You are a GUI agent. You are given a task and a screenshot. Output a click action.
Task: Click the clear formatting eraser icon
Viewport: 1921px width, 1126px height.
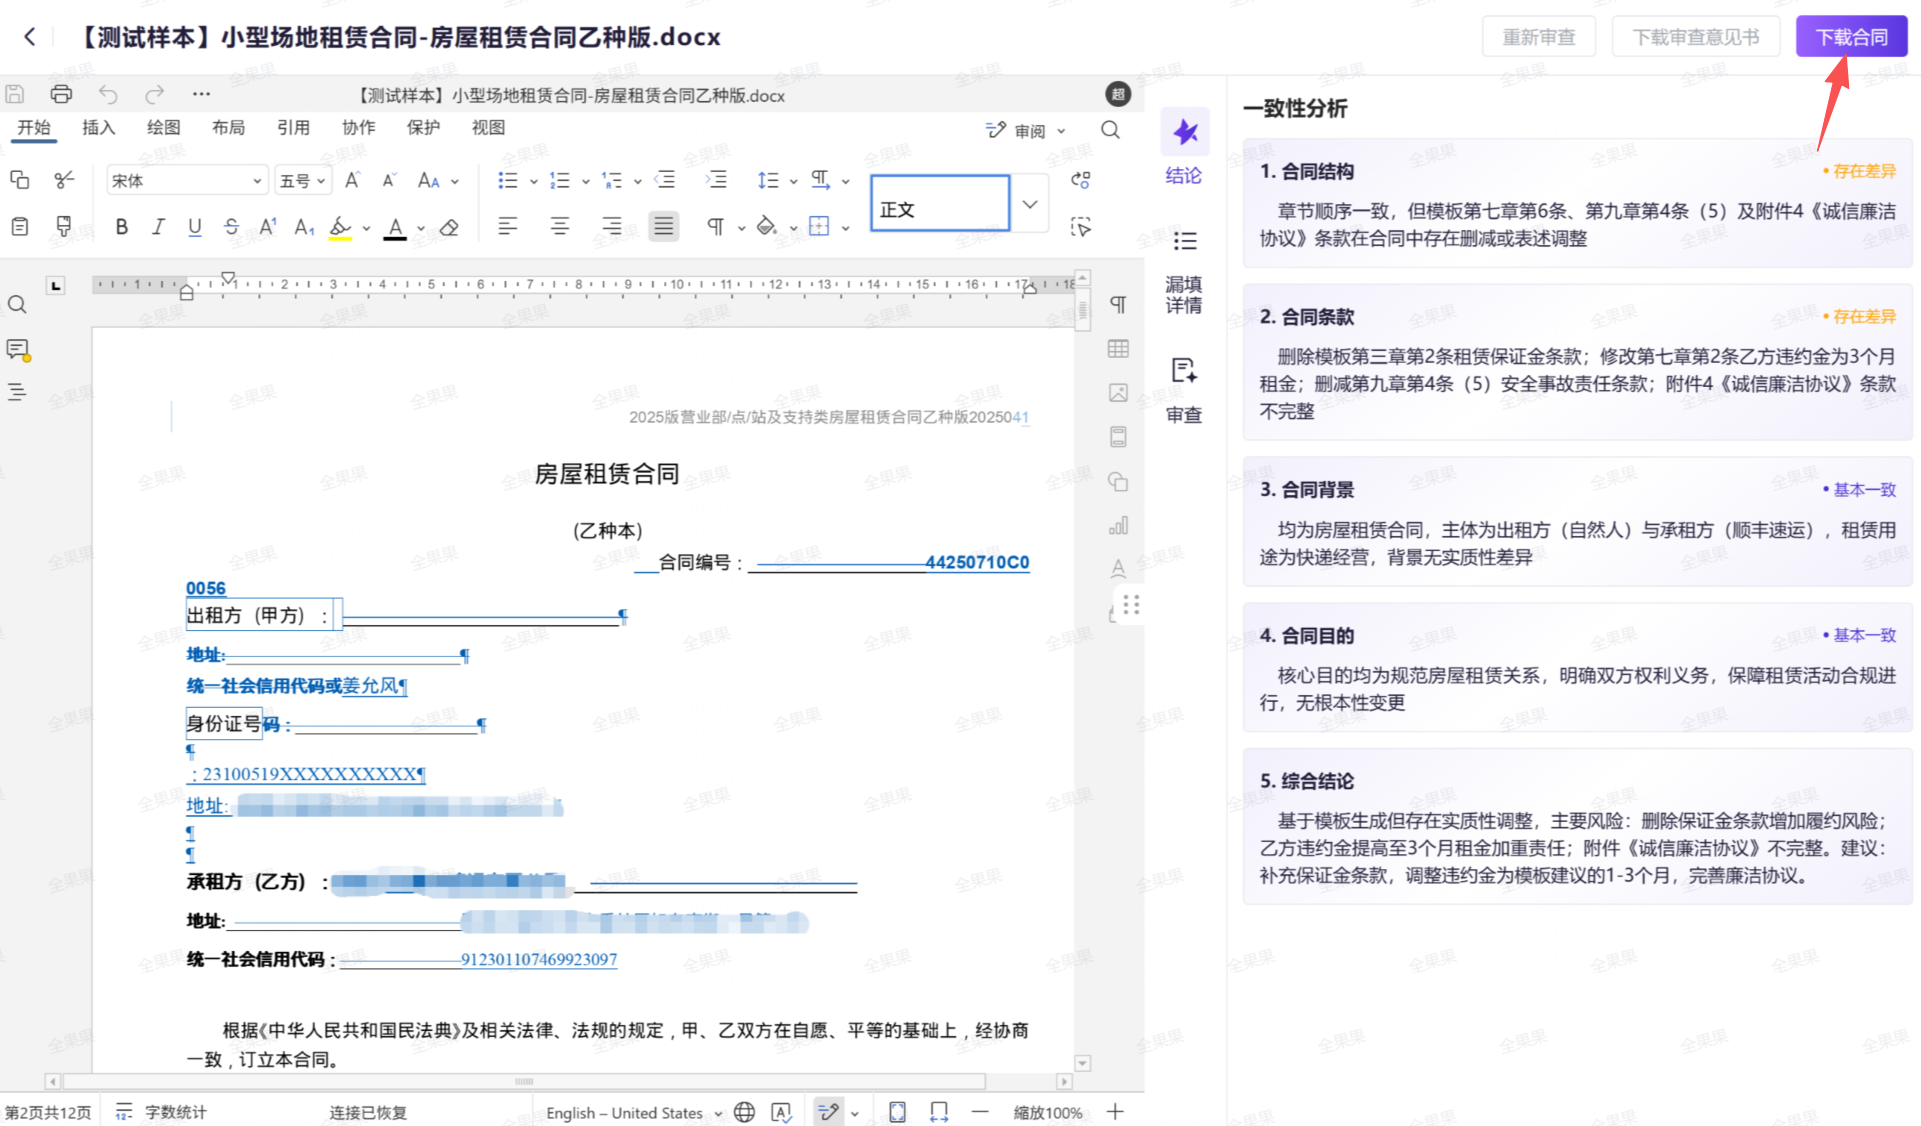pos(449,227)
